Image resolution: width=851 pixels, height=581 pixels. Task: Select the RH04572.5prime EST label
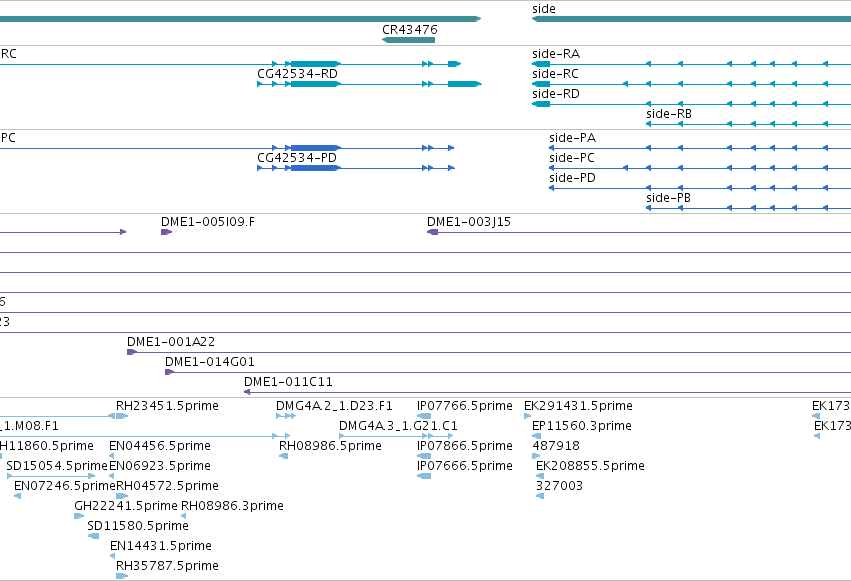pos(168,486)
